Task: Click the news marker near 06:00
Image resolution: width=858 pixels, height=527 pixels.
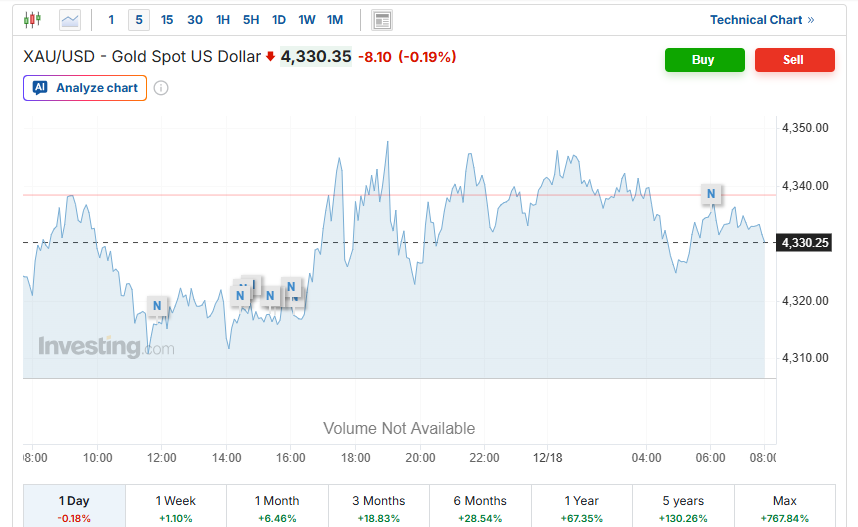Action: [x=711, y=193]
